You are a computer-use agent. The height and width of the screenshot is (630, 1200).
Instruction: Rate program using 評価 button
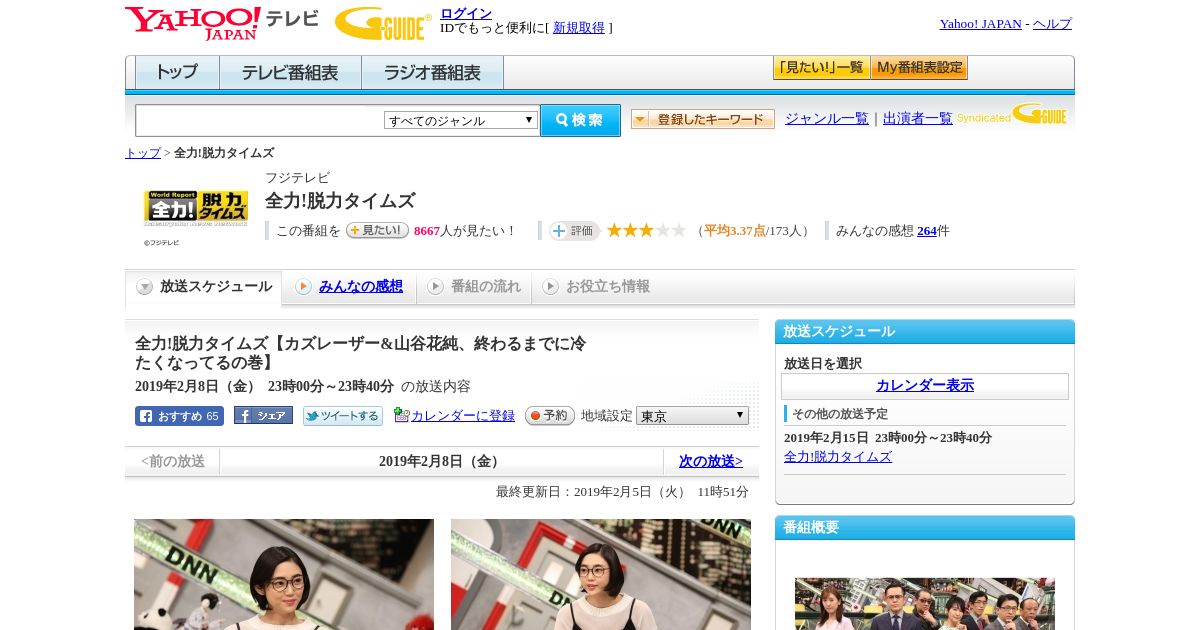click(x=574, y=231)
